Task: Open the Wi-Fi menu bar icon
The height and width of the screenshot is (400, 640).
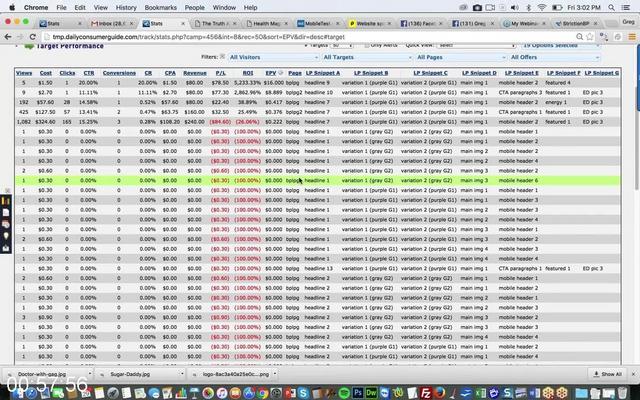Action: (x=542, y=7)
